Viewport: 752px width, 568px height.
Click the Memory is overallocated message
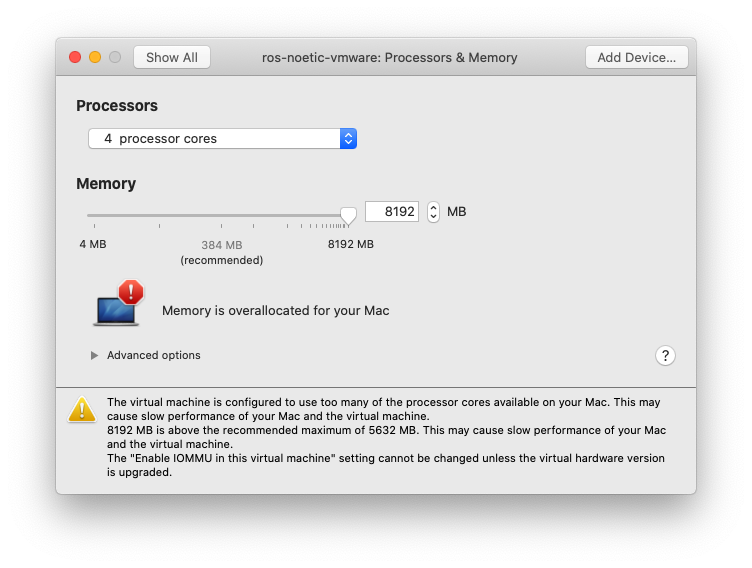click(x=275, y=311)
